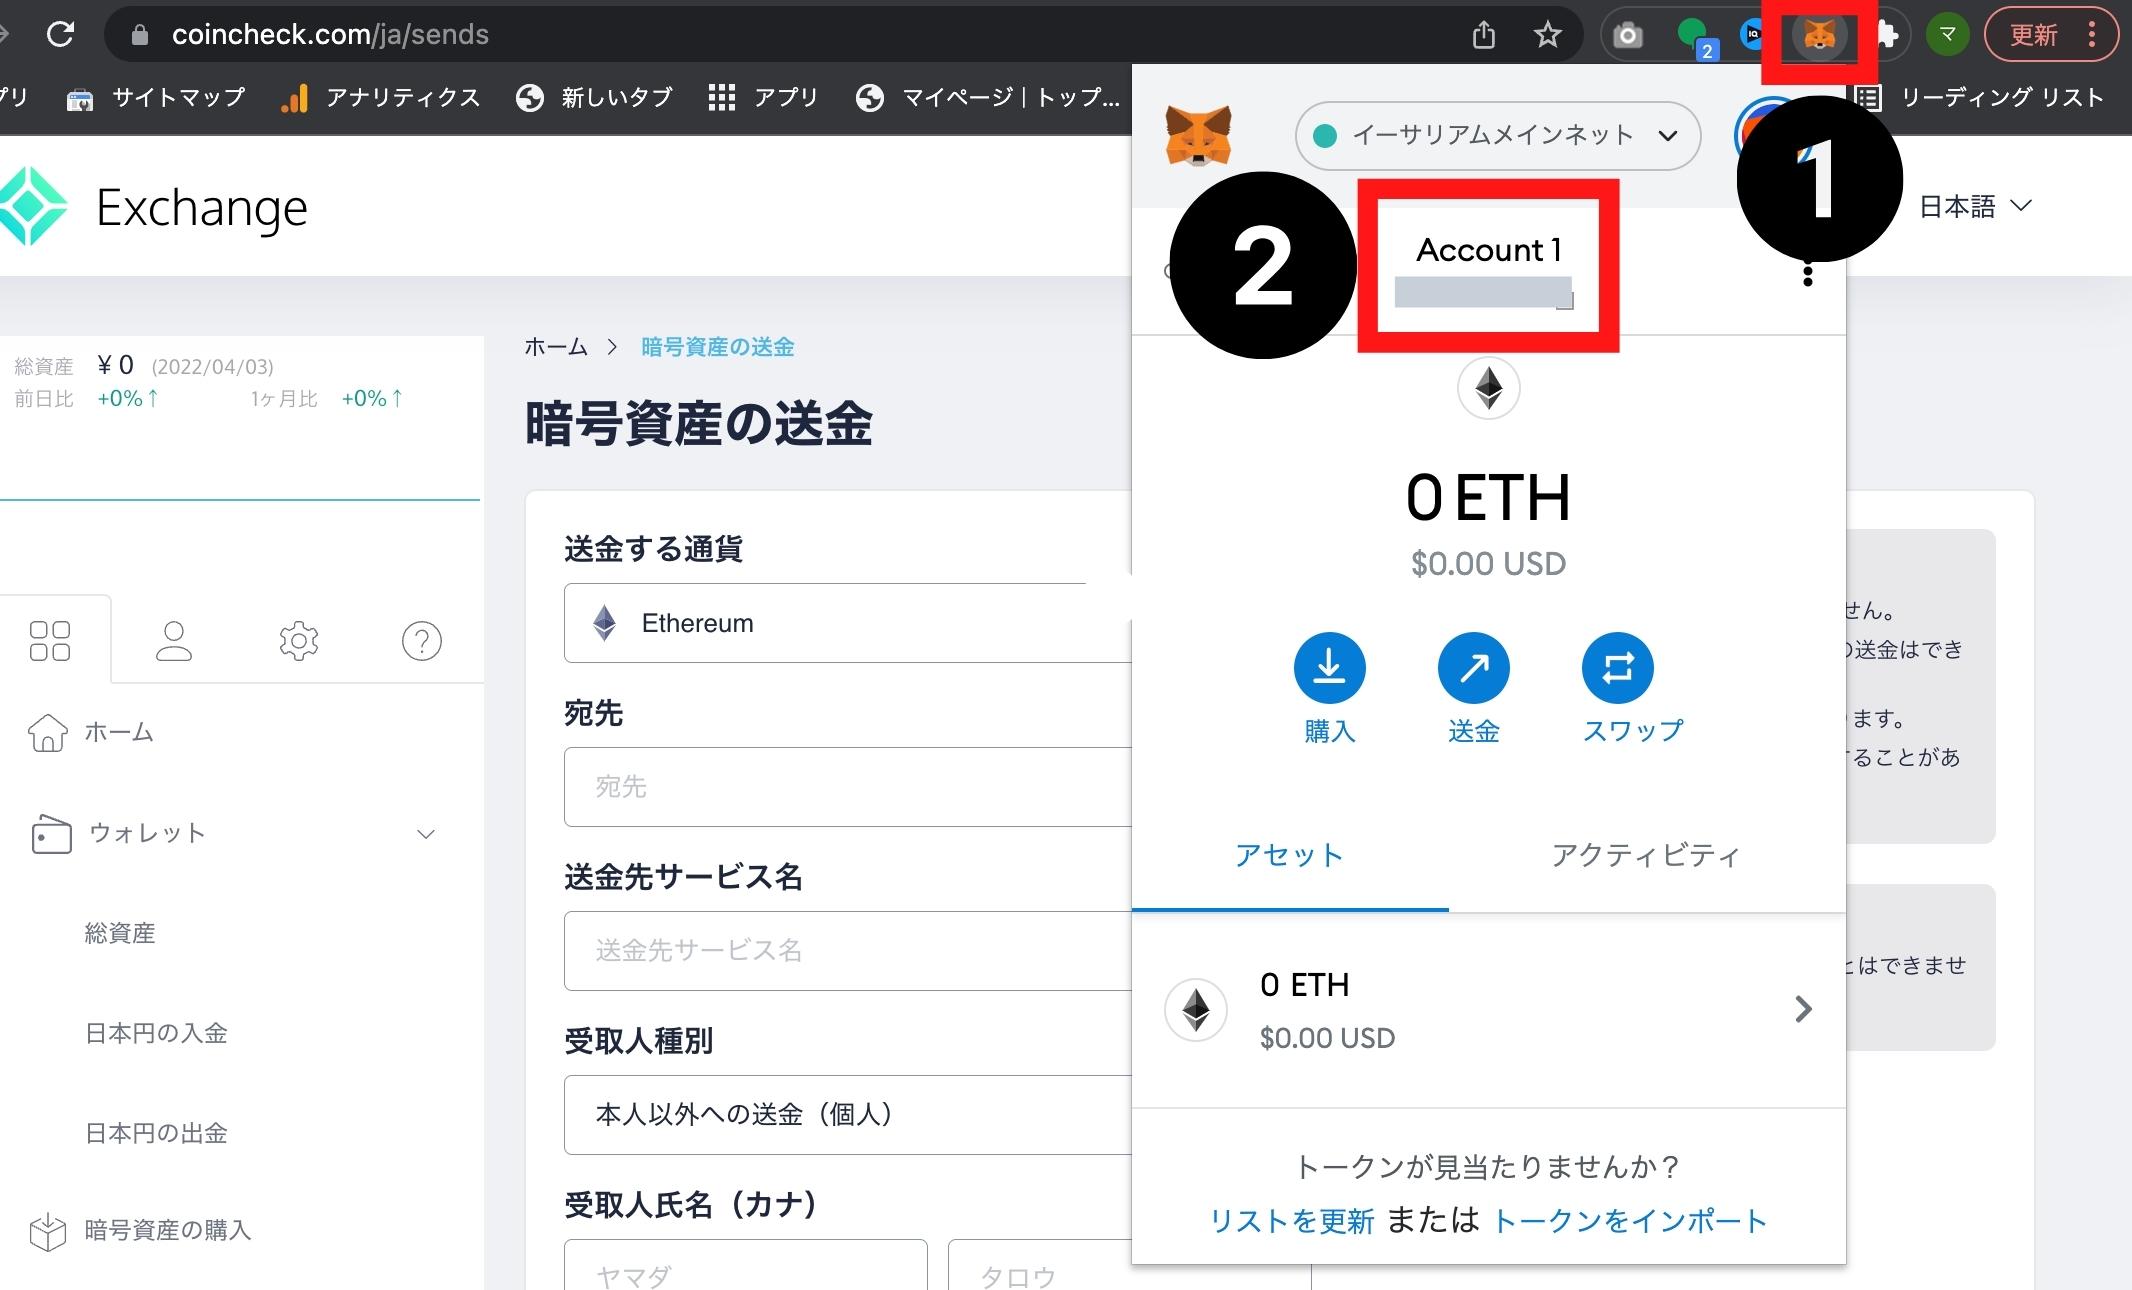The width and height of the screenshot is (2132, 1290).
Task: Select the dashboard grid sidebar tab
Action: tap(50, 641)
